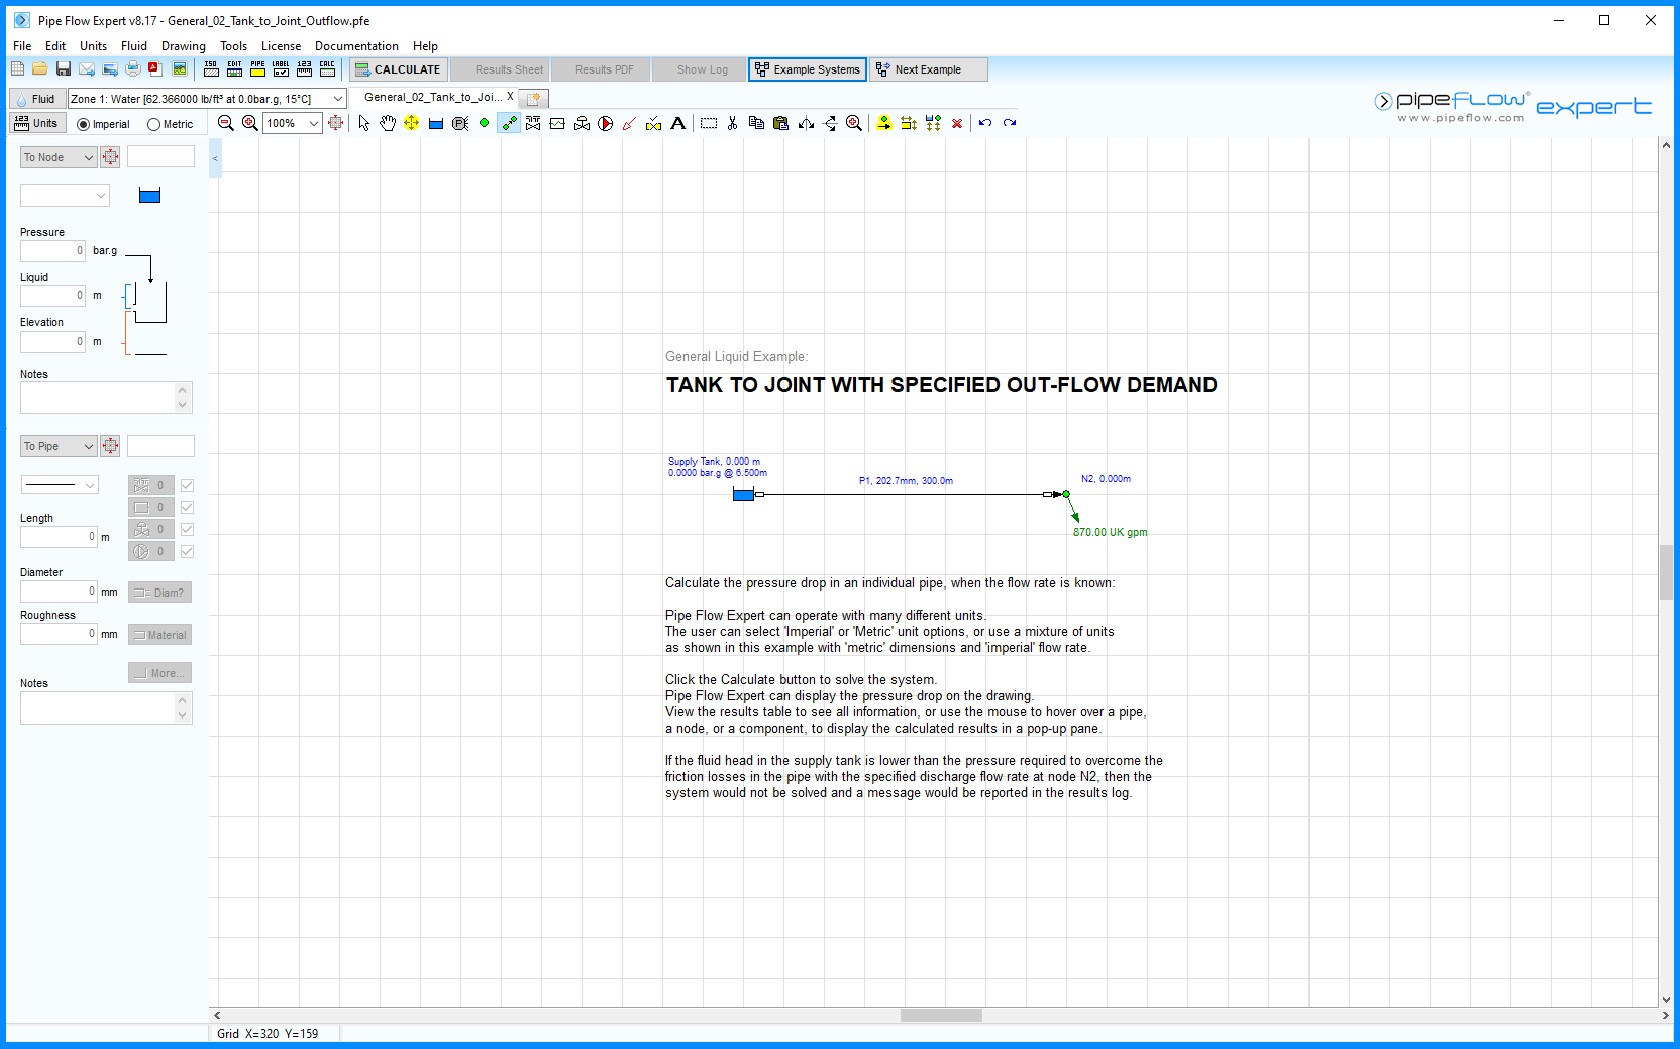1680x1049 pixels.
Task: Open the fluid zone dropdown
Action: click(338, 99)
